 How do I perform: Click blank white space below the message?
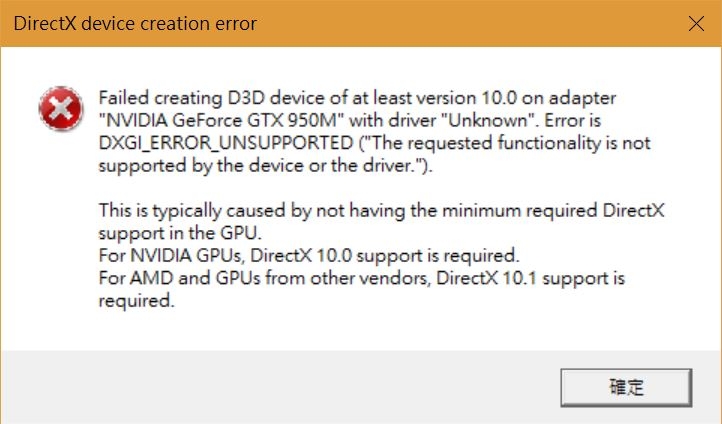pyautogui.click(x=359, y=331)
